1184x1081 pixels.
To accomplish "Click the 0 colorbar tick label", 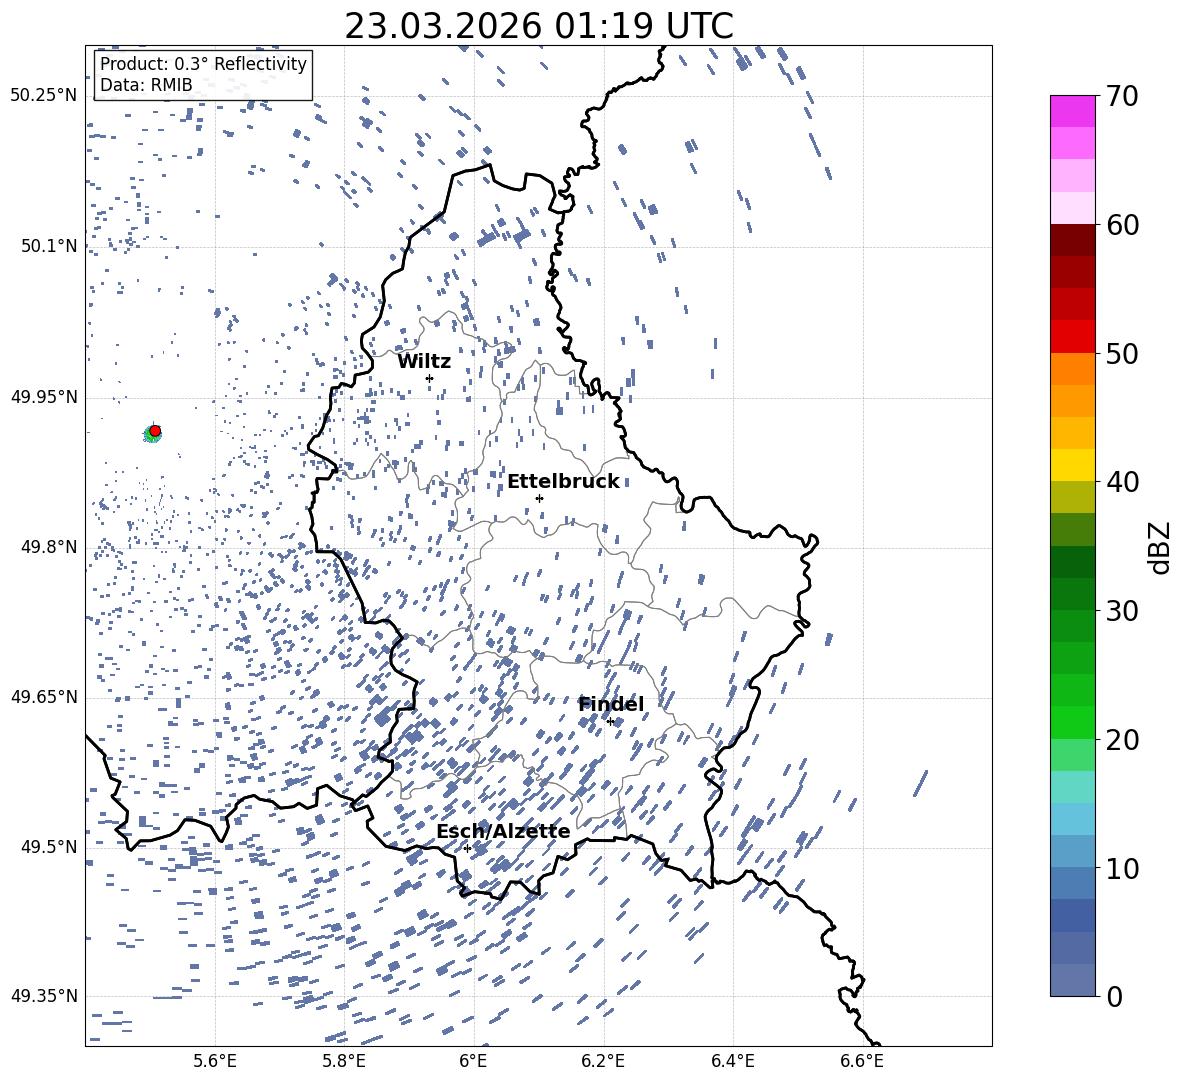I will 1114,996.
